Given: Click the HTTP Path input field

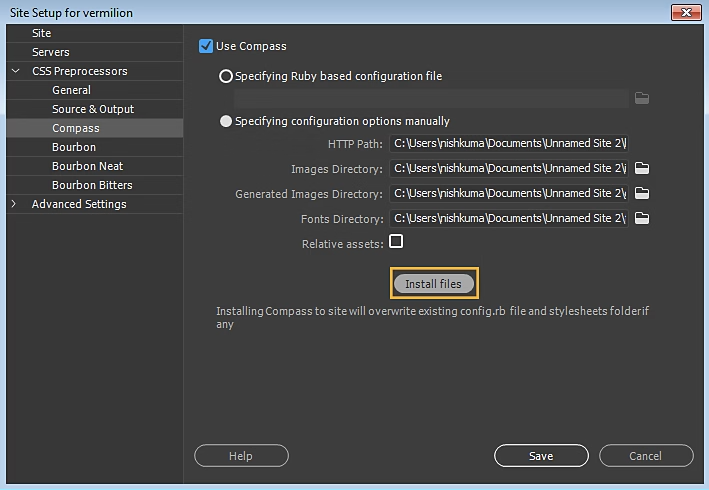Looking at the screenshot, I should click(508, 144).
